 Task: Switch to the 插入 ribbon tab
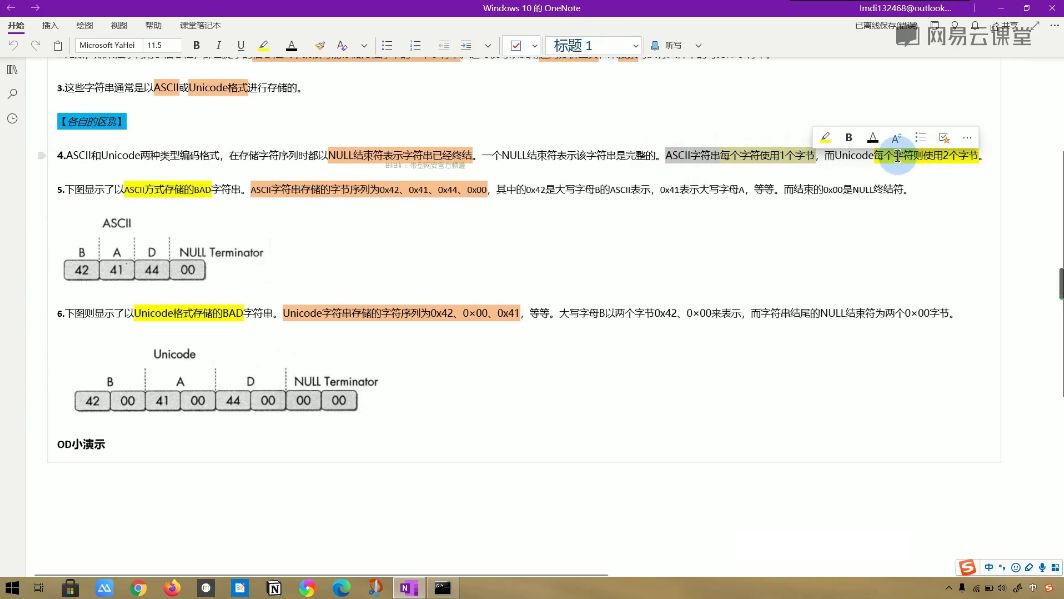pyautogui.click(x=50, y=25)
